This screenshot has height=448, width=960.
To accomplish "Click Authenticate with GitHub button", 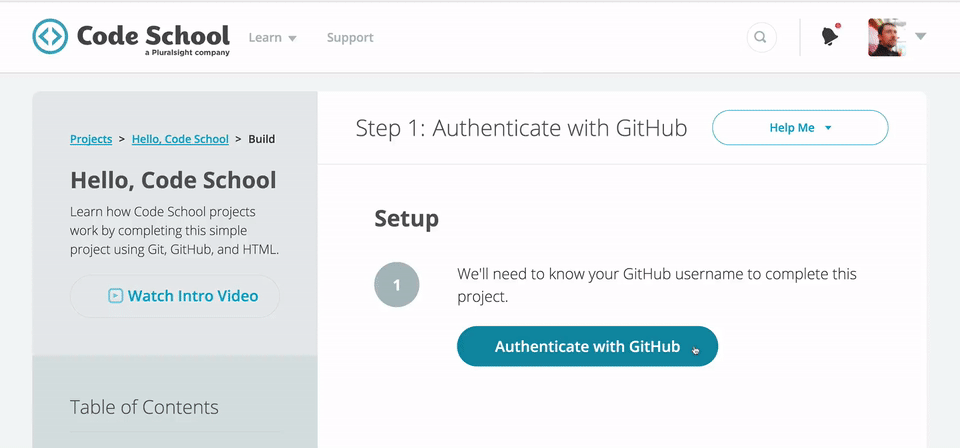I will [587, 346].
